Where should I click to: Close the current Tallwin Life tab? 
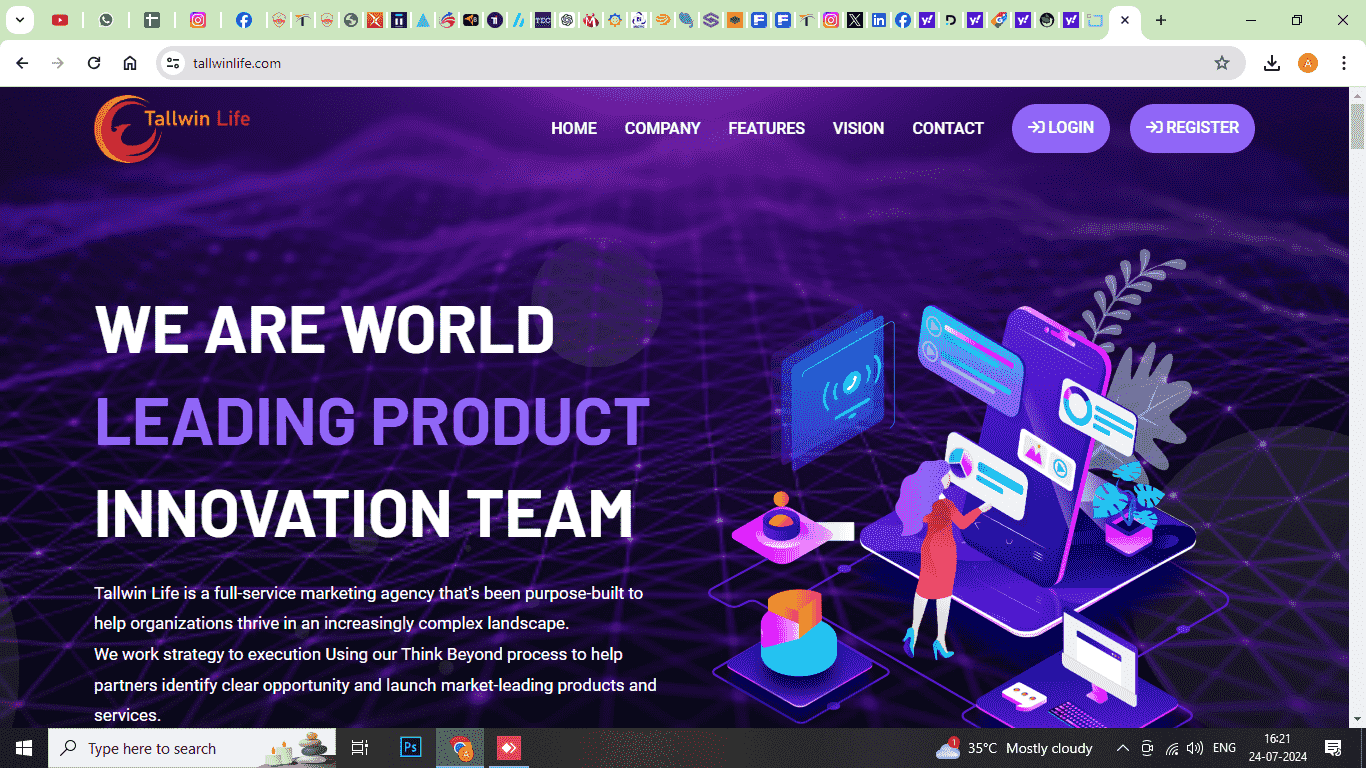click(x=1125, y=20)
